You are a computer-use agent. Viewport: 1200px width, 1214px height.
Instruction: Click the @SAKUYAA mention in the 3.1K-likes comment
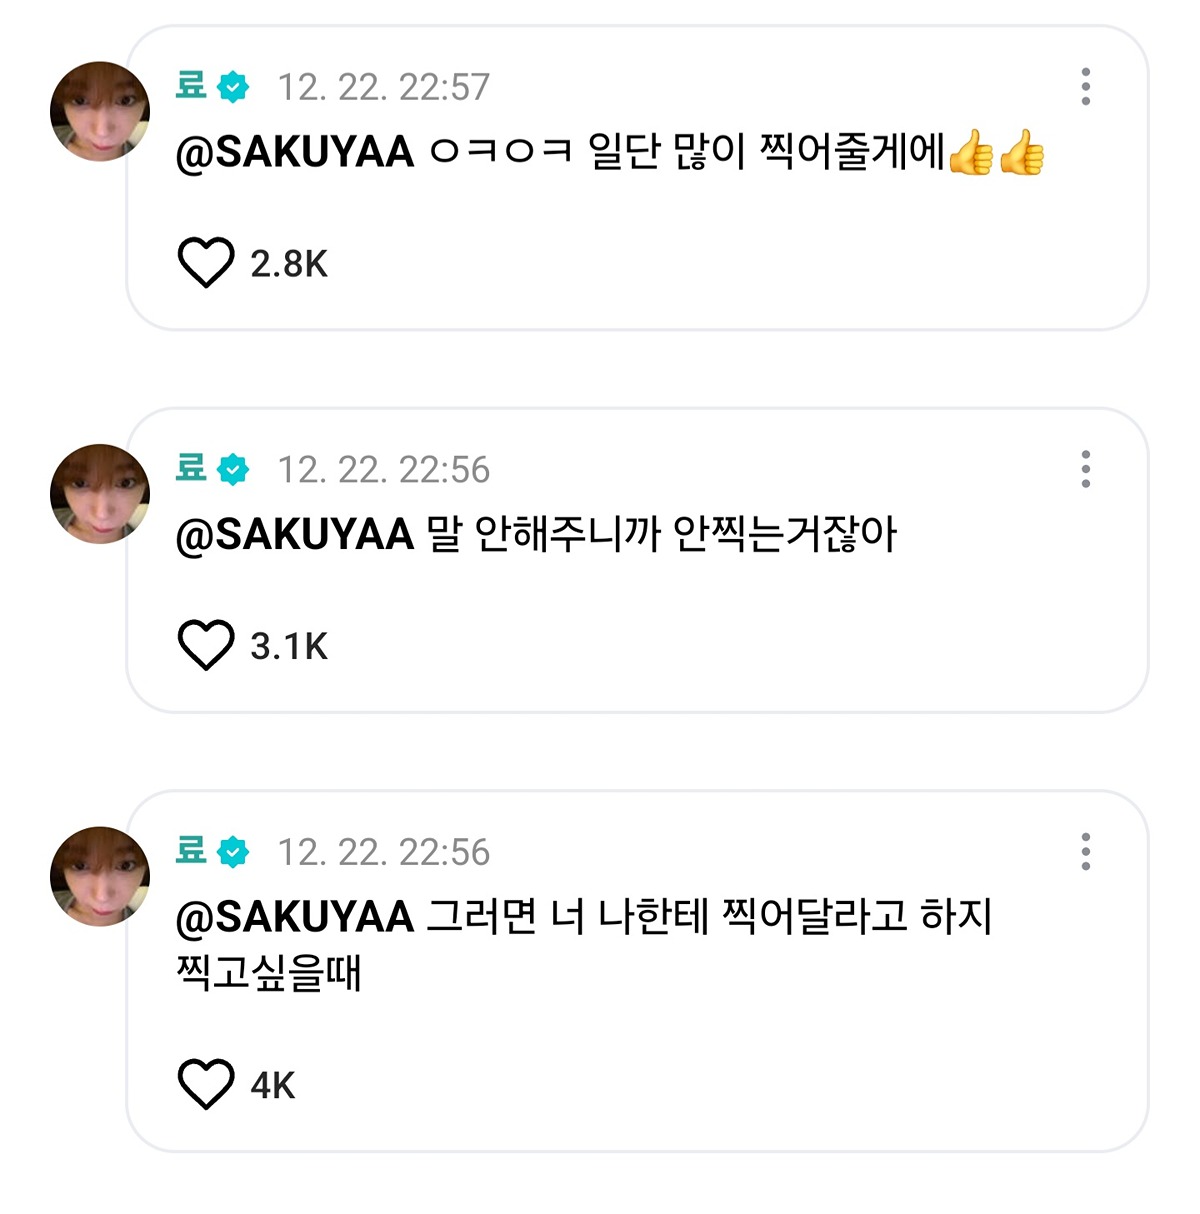294,535
